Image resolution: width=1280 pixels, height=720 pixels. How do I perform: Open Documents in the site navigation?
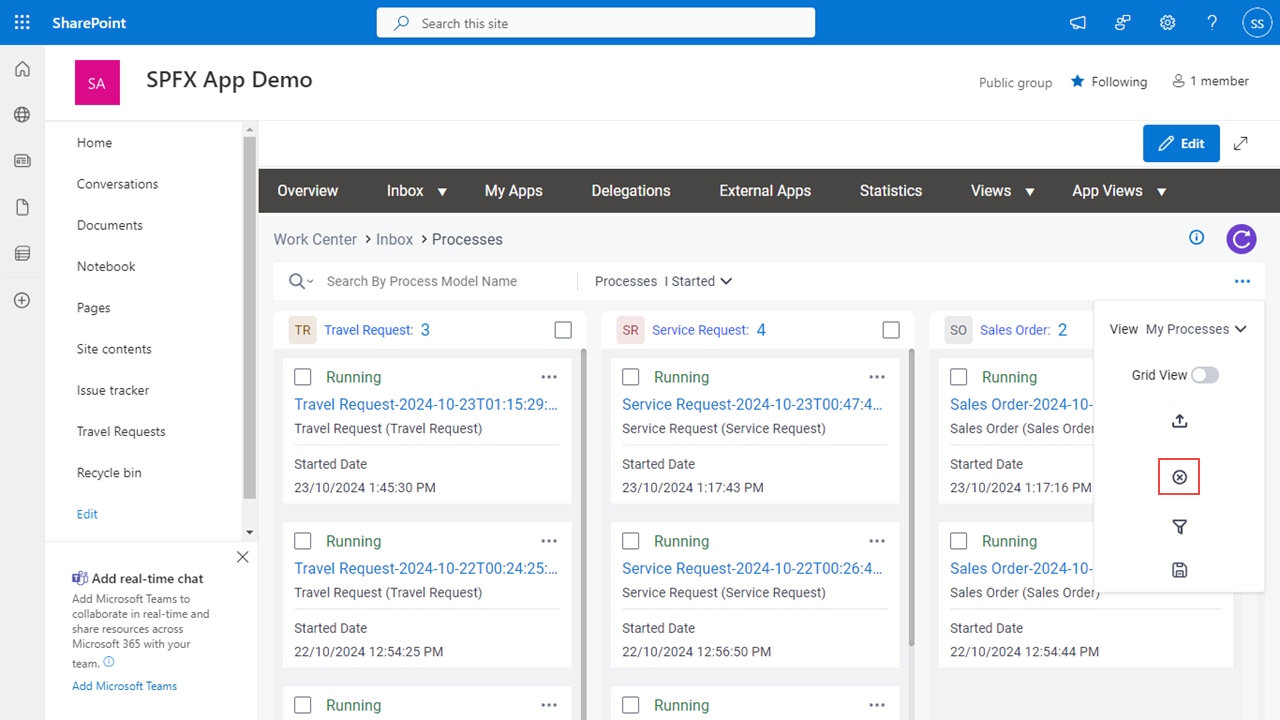tap(110, 225)
